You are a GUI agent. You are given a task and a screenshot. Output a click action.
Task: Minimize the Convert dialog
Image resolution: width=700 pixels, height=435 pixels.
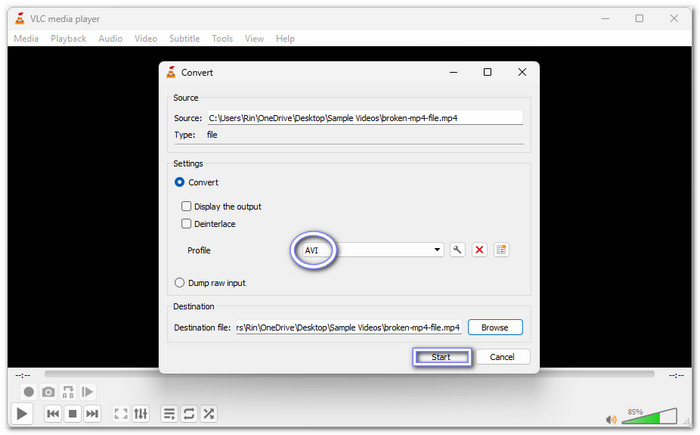(x=454, y=72)
